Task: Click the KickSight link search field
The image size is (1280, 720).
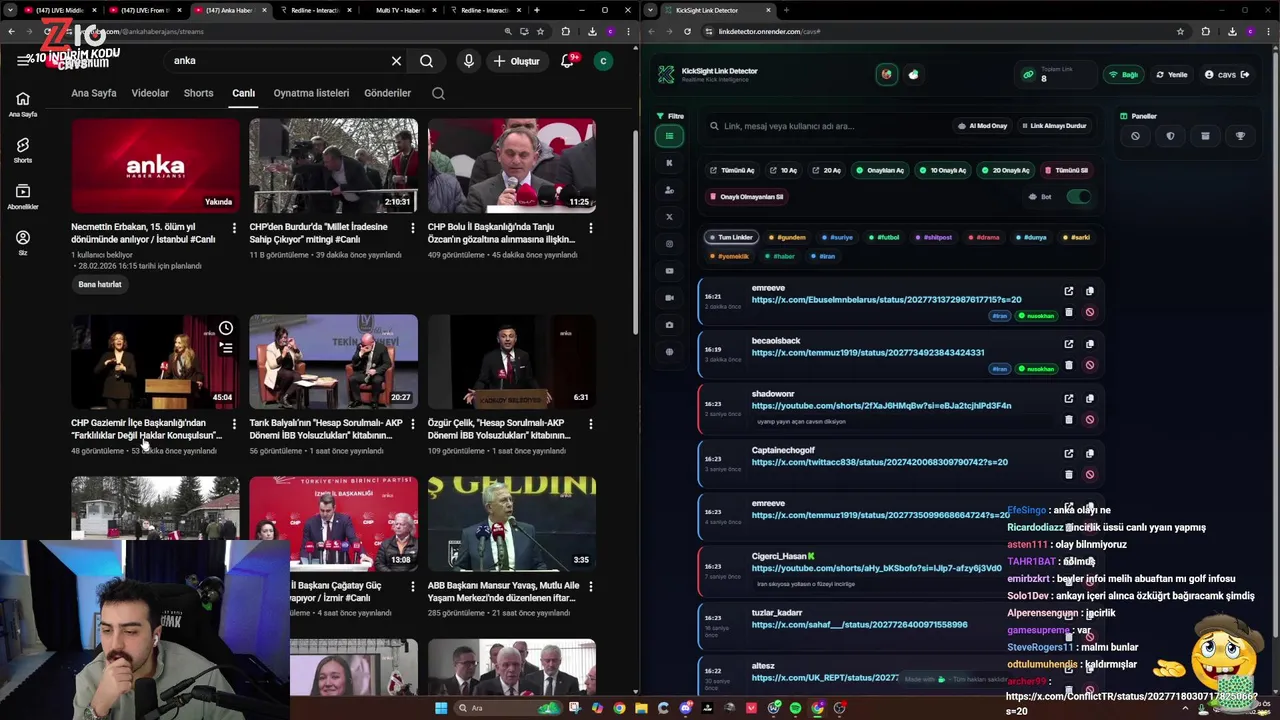Action: click(x=826, y=126)
